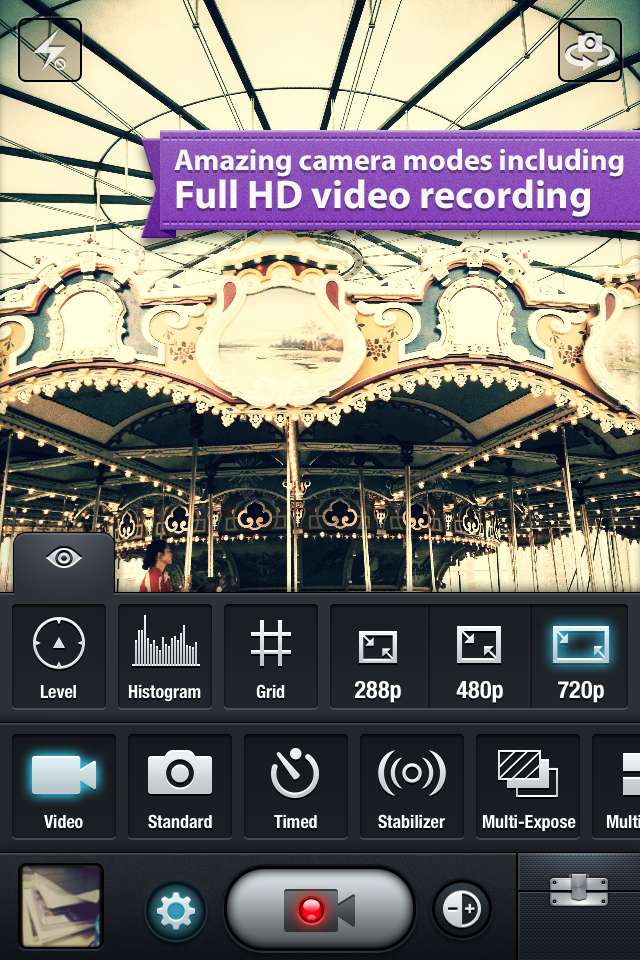Switch to Standard photo mode

pyautogui.click(x=180, y=787)
